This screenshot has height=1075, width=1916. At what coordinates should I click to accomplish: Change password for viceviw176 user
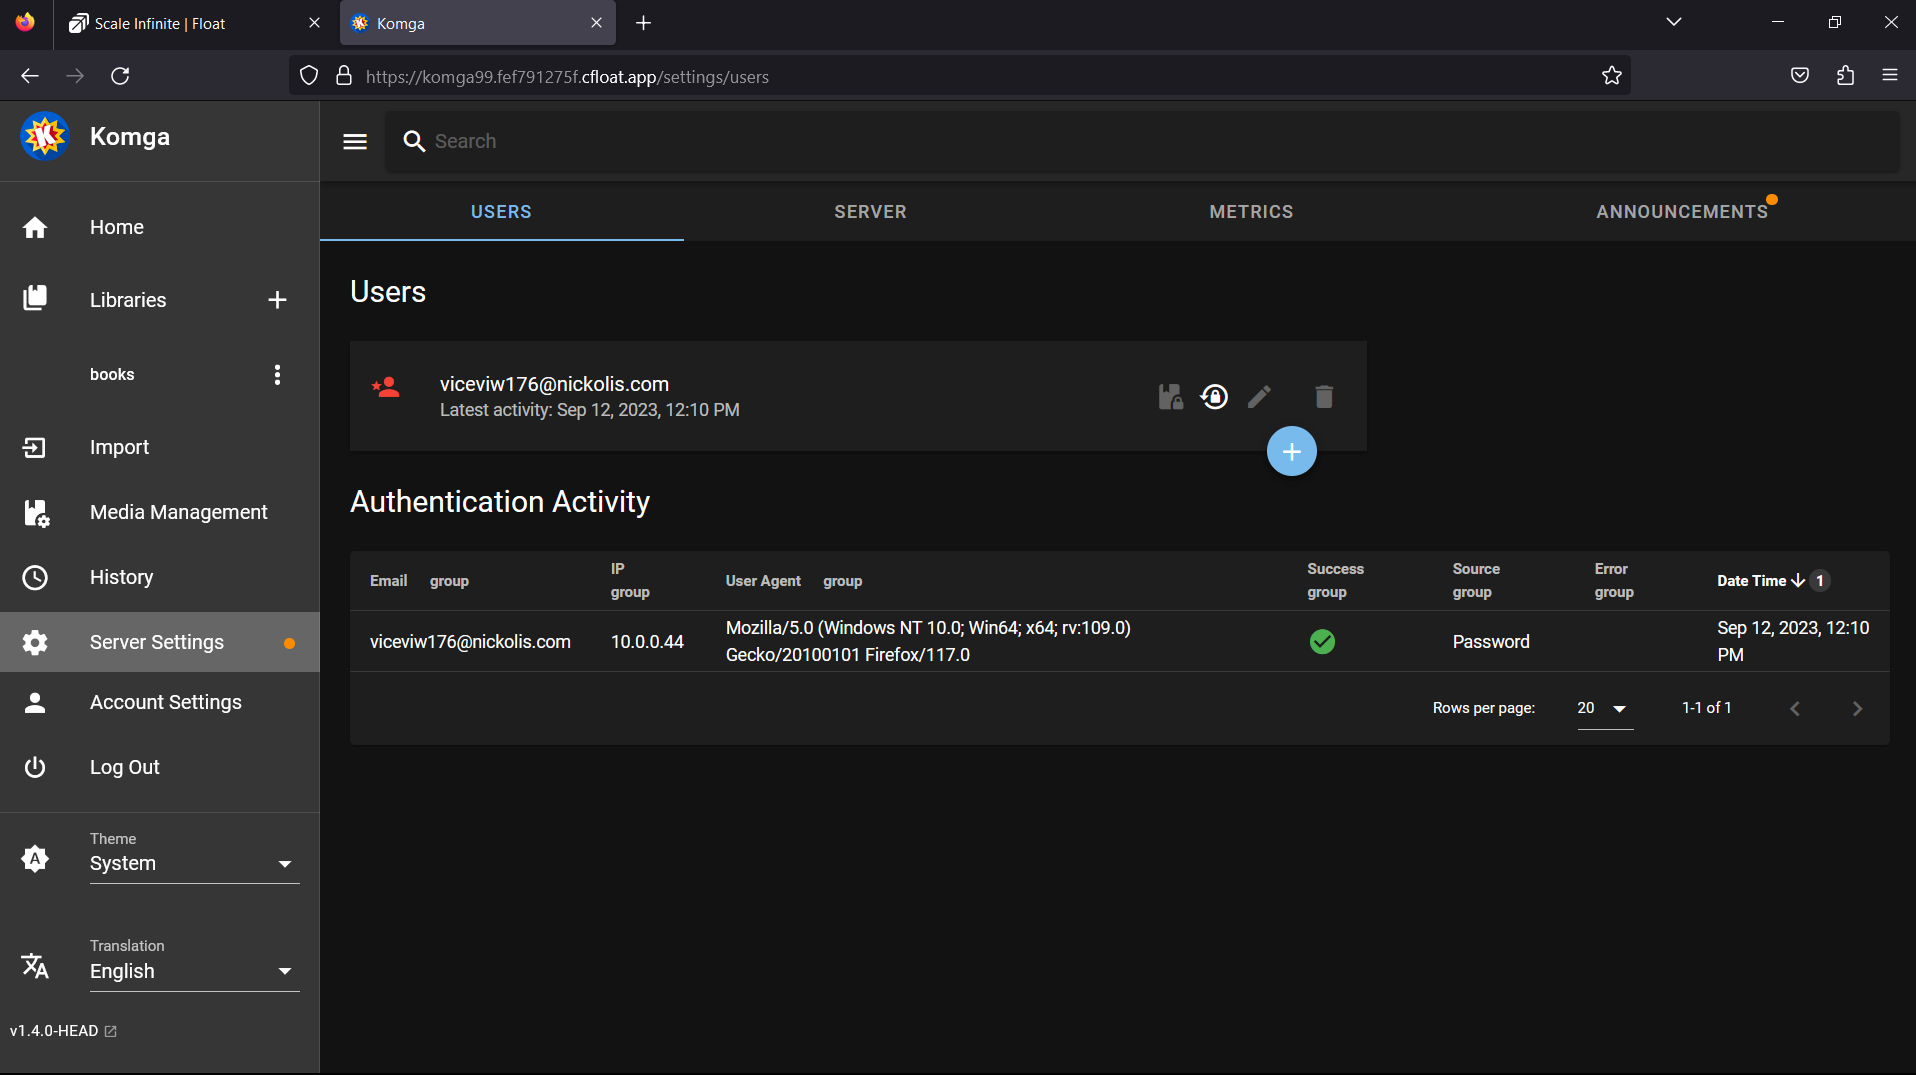coord(1214,397)
